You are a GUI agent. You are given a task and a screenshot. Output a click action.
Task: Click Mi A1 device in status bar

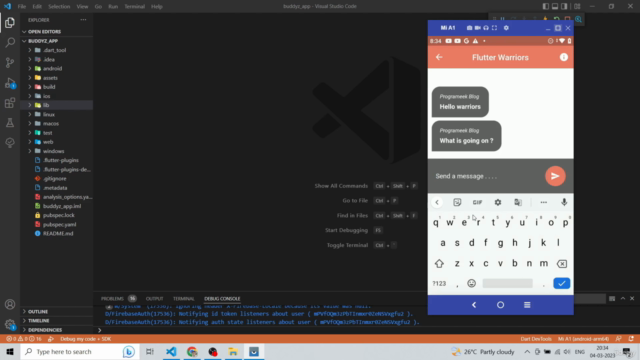click(583, 339)
